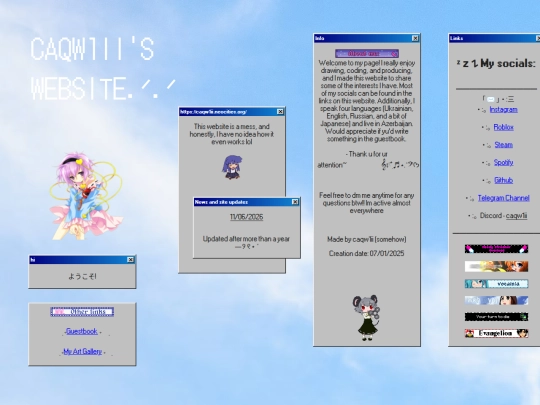Click the This website is a mess text
540x405 pixels.
[x=232, y=134]
